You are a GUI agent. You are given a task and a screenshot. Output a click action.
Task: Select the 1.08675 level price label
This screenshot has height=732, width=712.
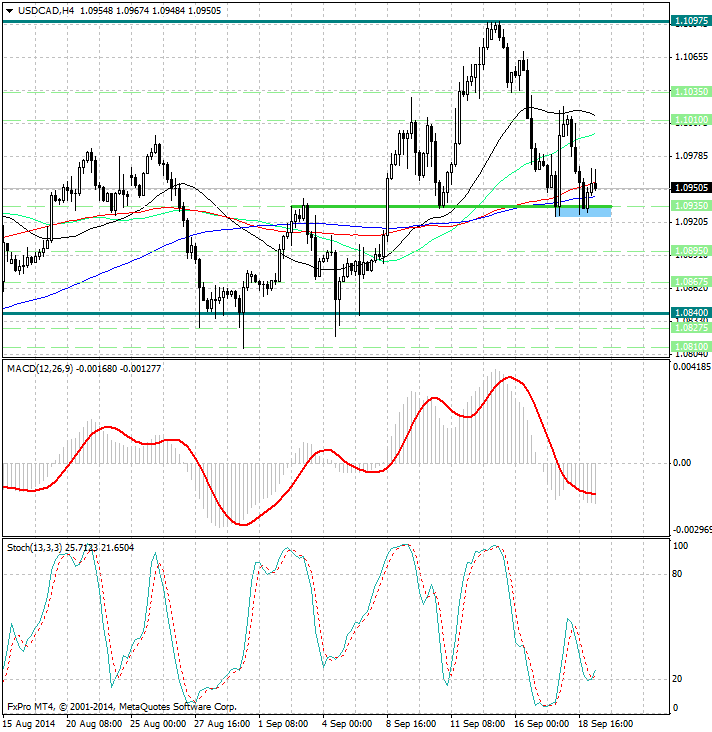(691, 282)
